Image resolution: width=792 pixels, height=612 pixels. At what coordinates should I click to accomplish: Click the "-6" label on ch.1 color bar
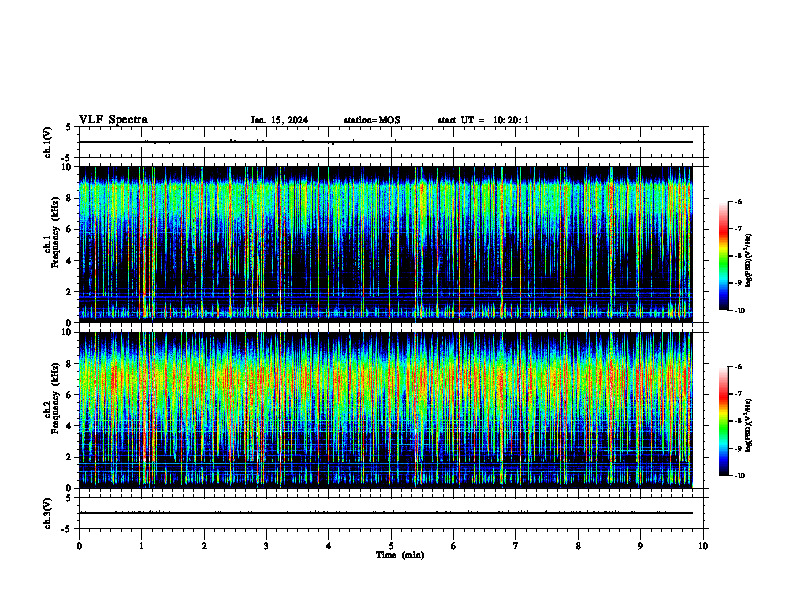738,201
